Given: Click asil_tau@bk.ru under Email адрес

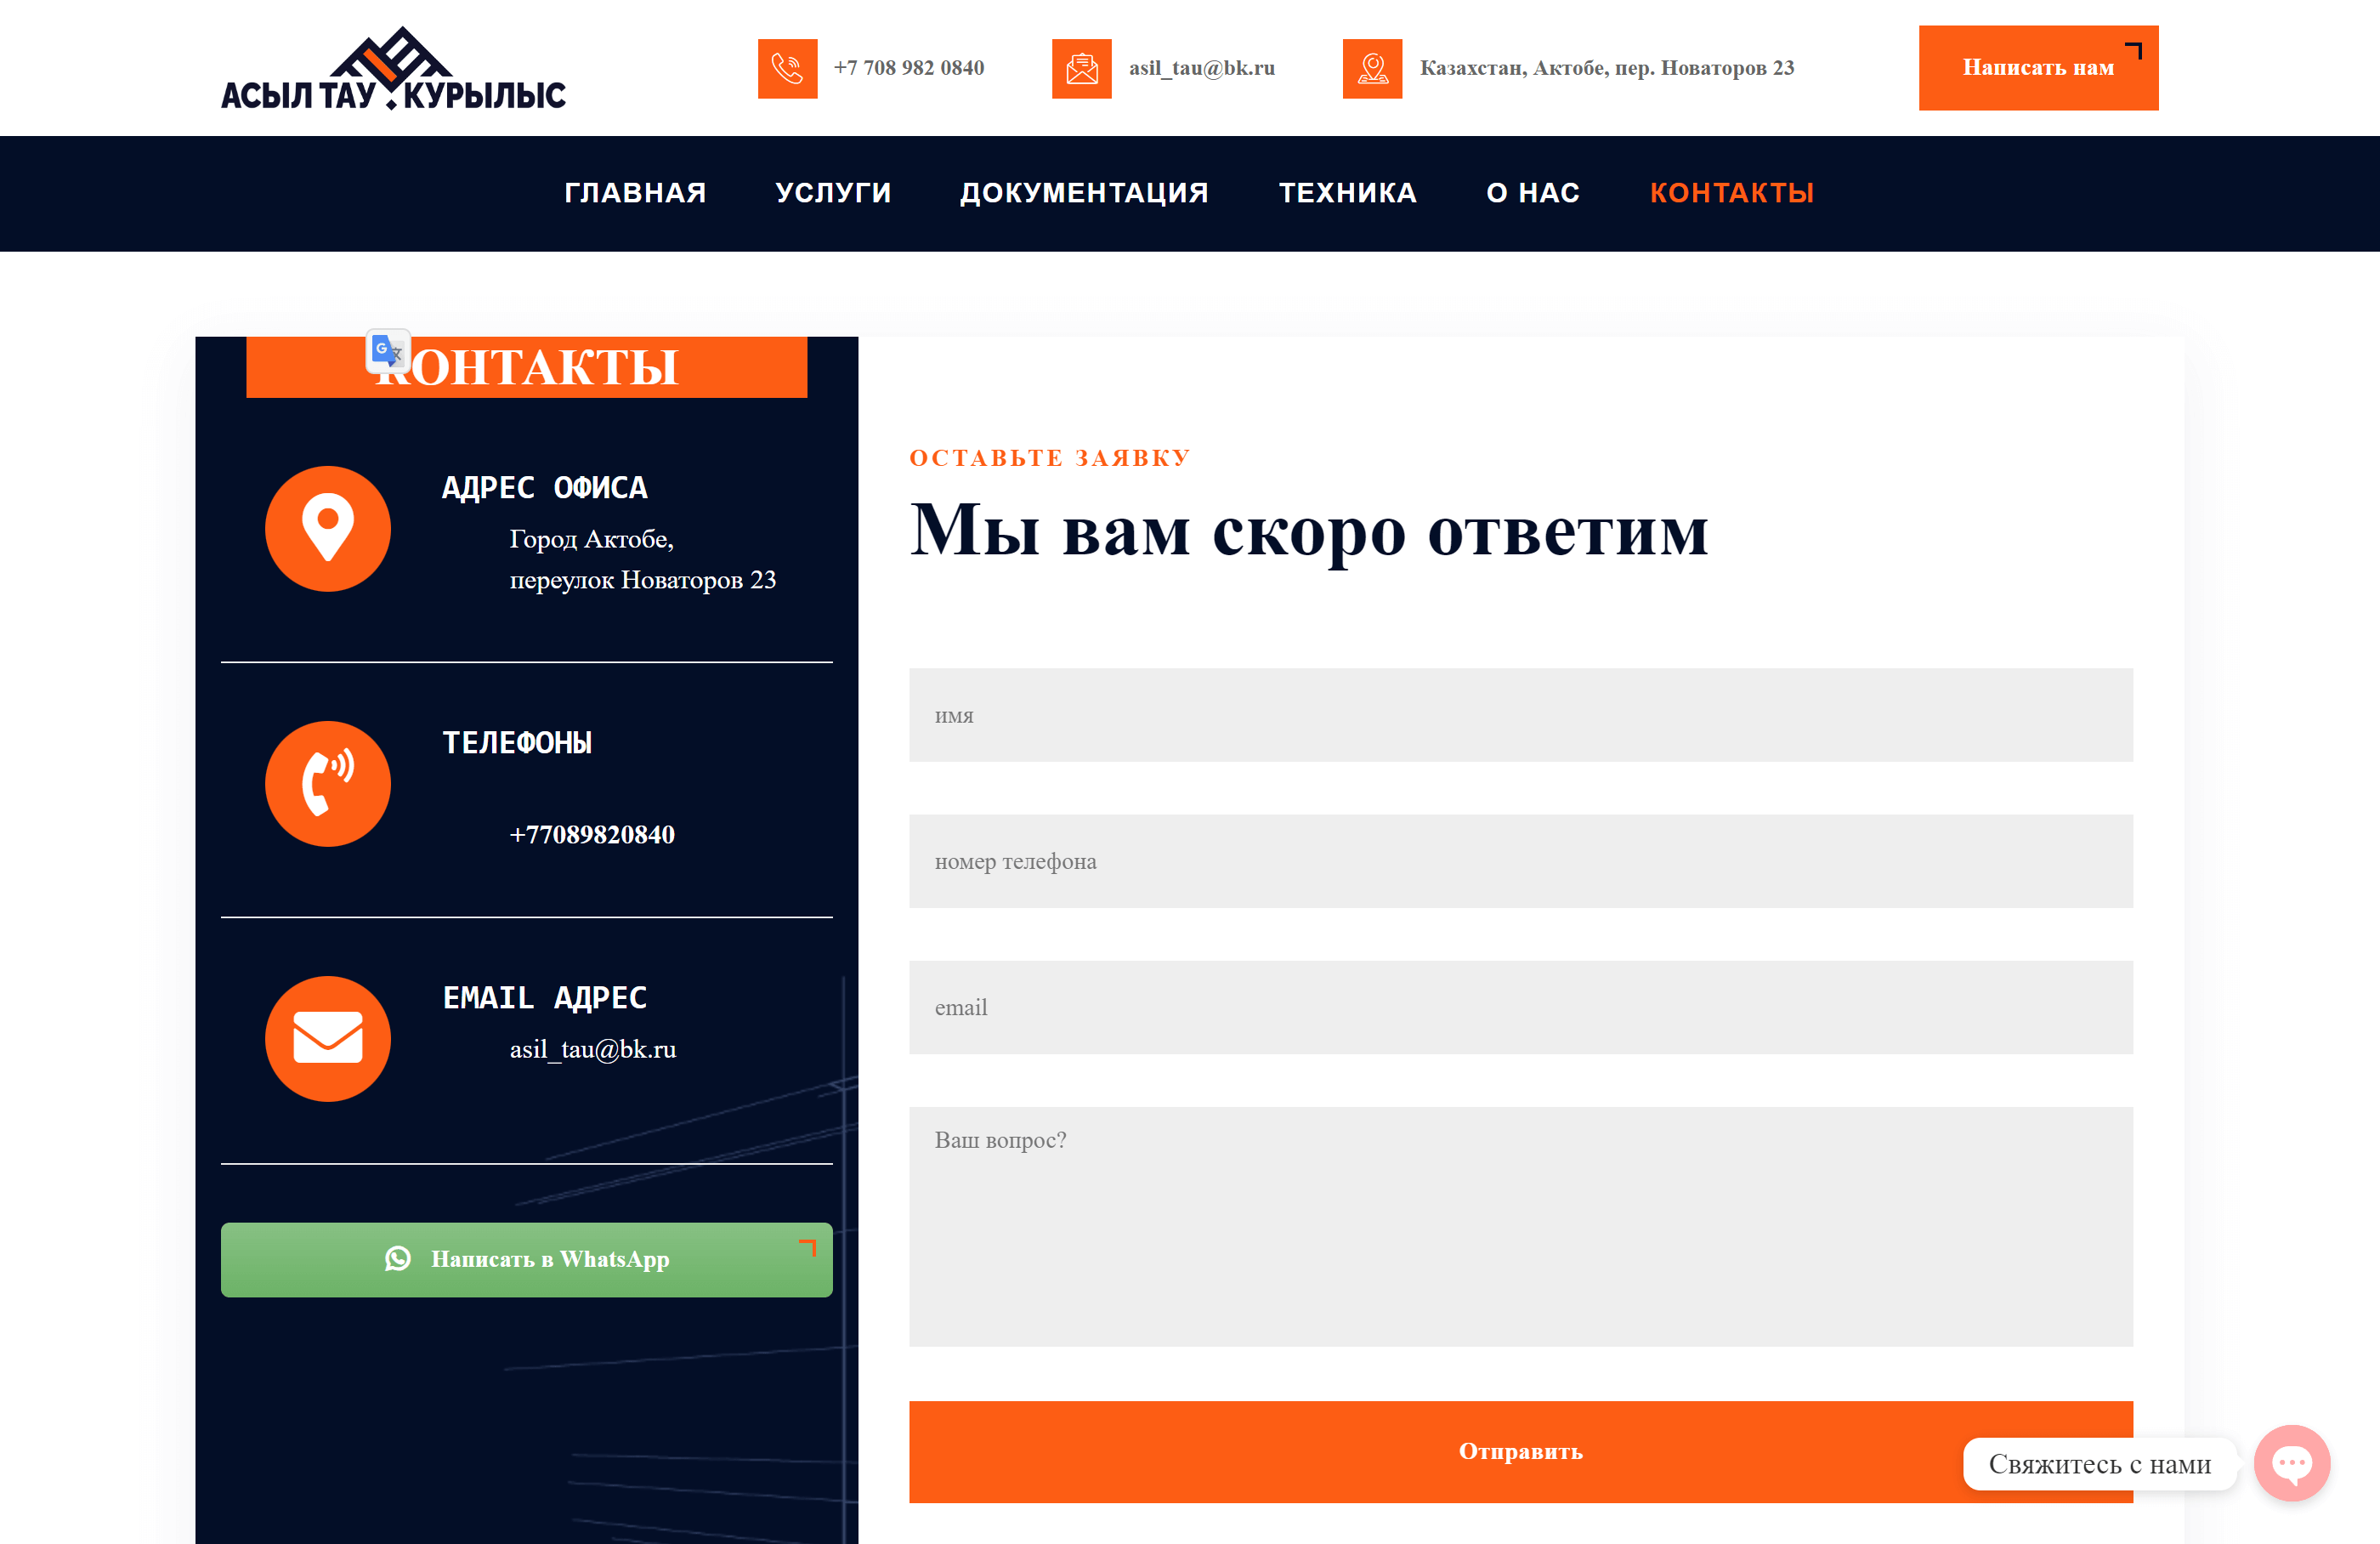Looking at the screenshot, I should (593, 1049).
